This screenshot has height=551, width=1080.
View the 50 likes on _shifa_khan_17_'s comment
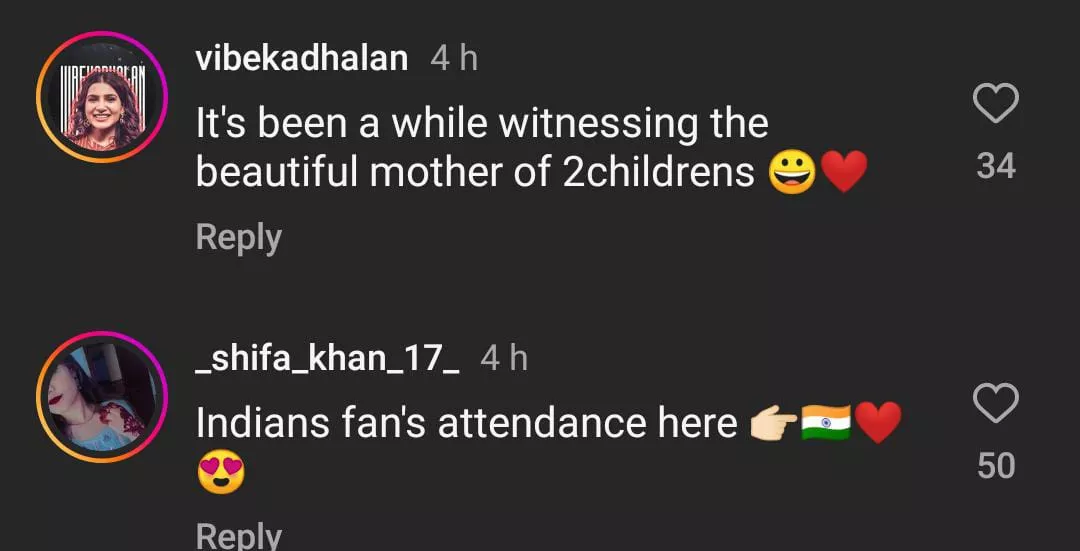tap(996, 466)
